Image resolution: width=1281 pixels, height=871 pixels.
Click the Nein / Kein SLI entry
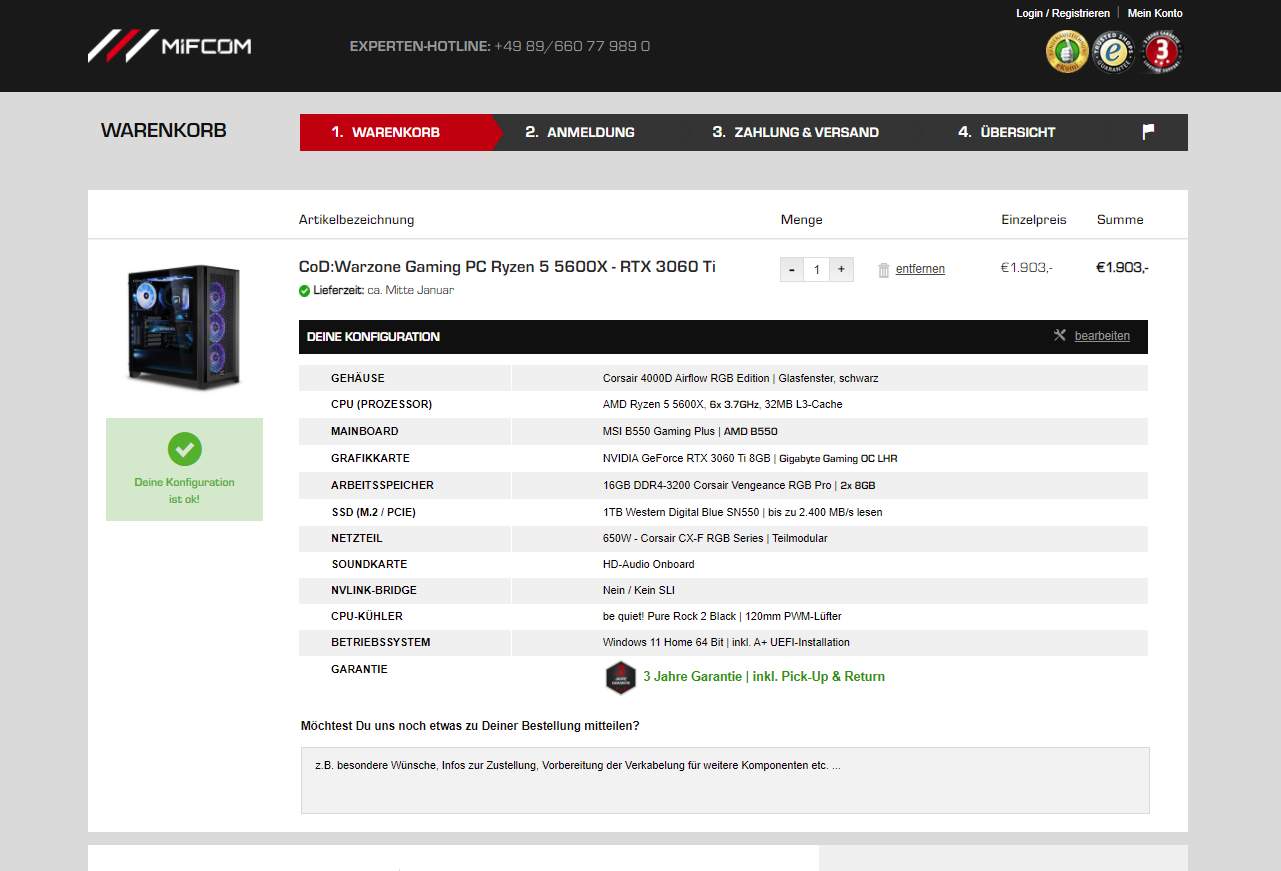[x=639, y=590]
